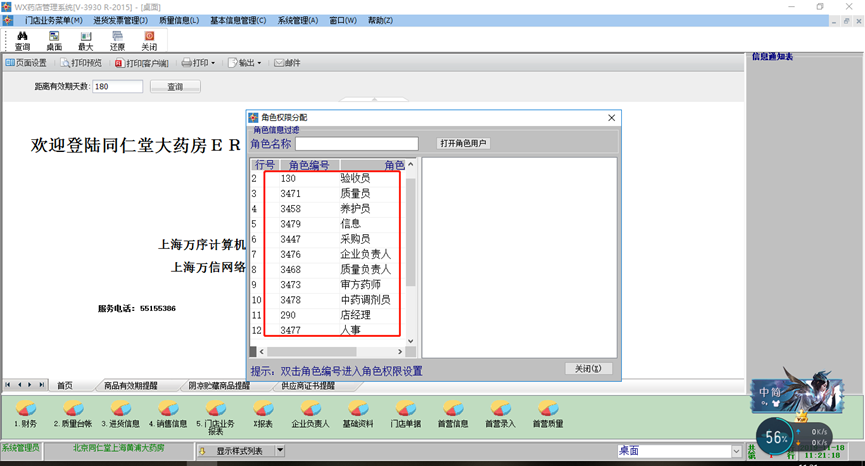This screenshot has width=865, height=466.
Task: Switch to the 阴凉贮藏商品提醒 tab
Action: tap(219, 385)
